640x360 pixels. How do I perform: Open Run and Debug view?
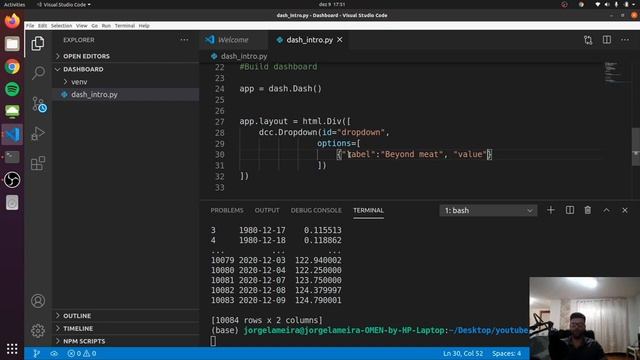coord(38,133)
